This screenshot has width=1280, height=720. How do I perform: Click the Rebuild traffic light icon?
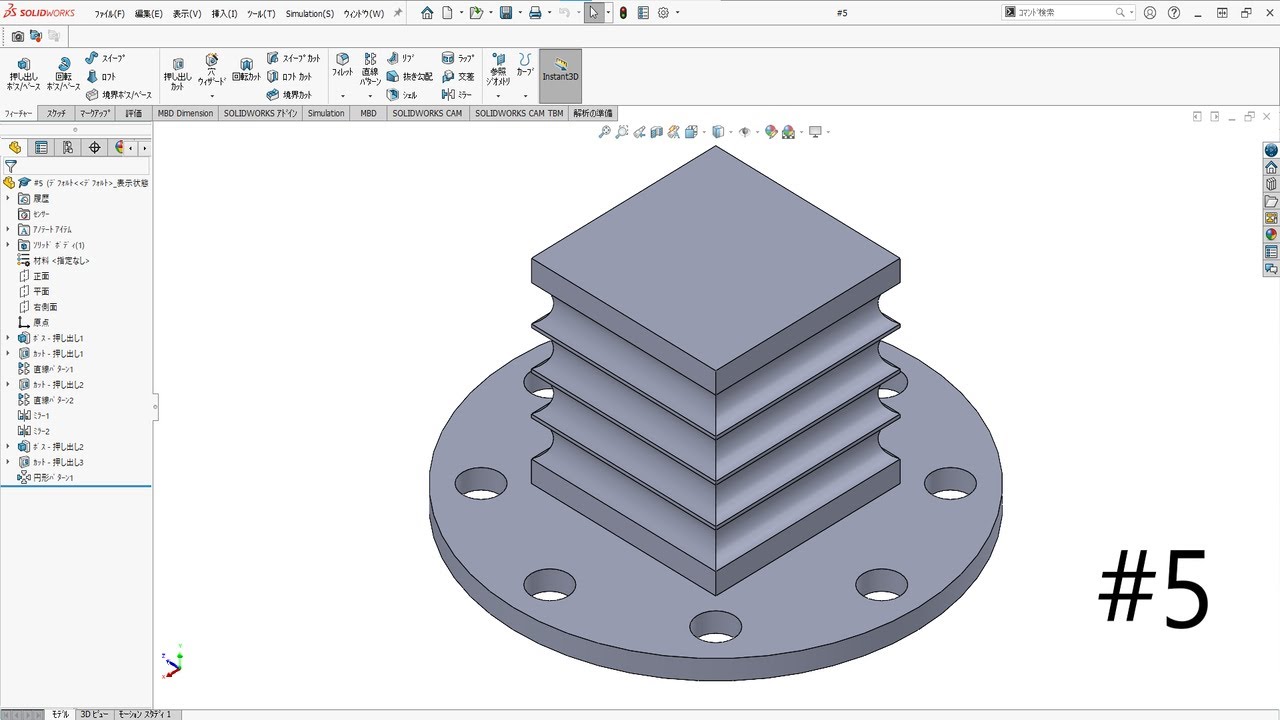click(x=623, y=13)
